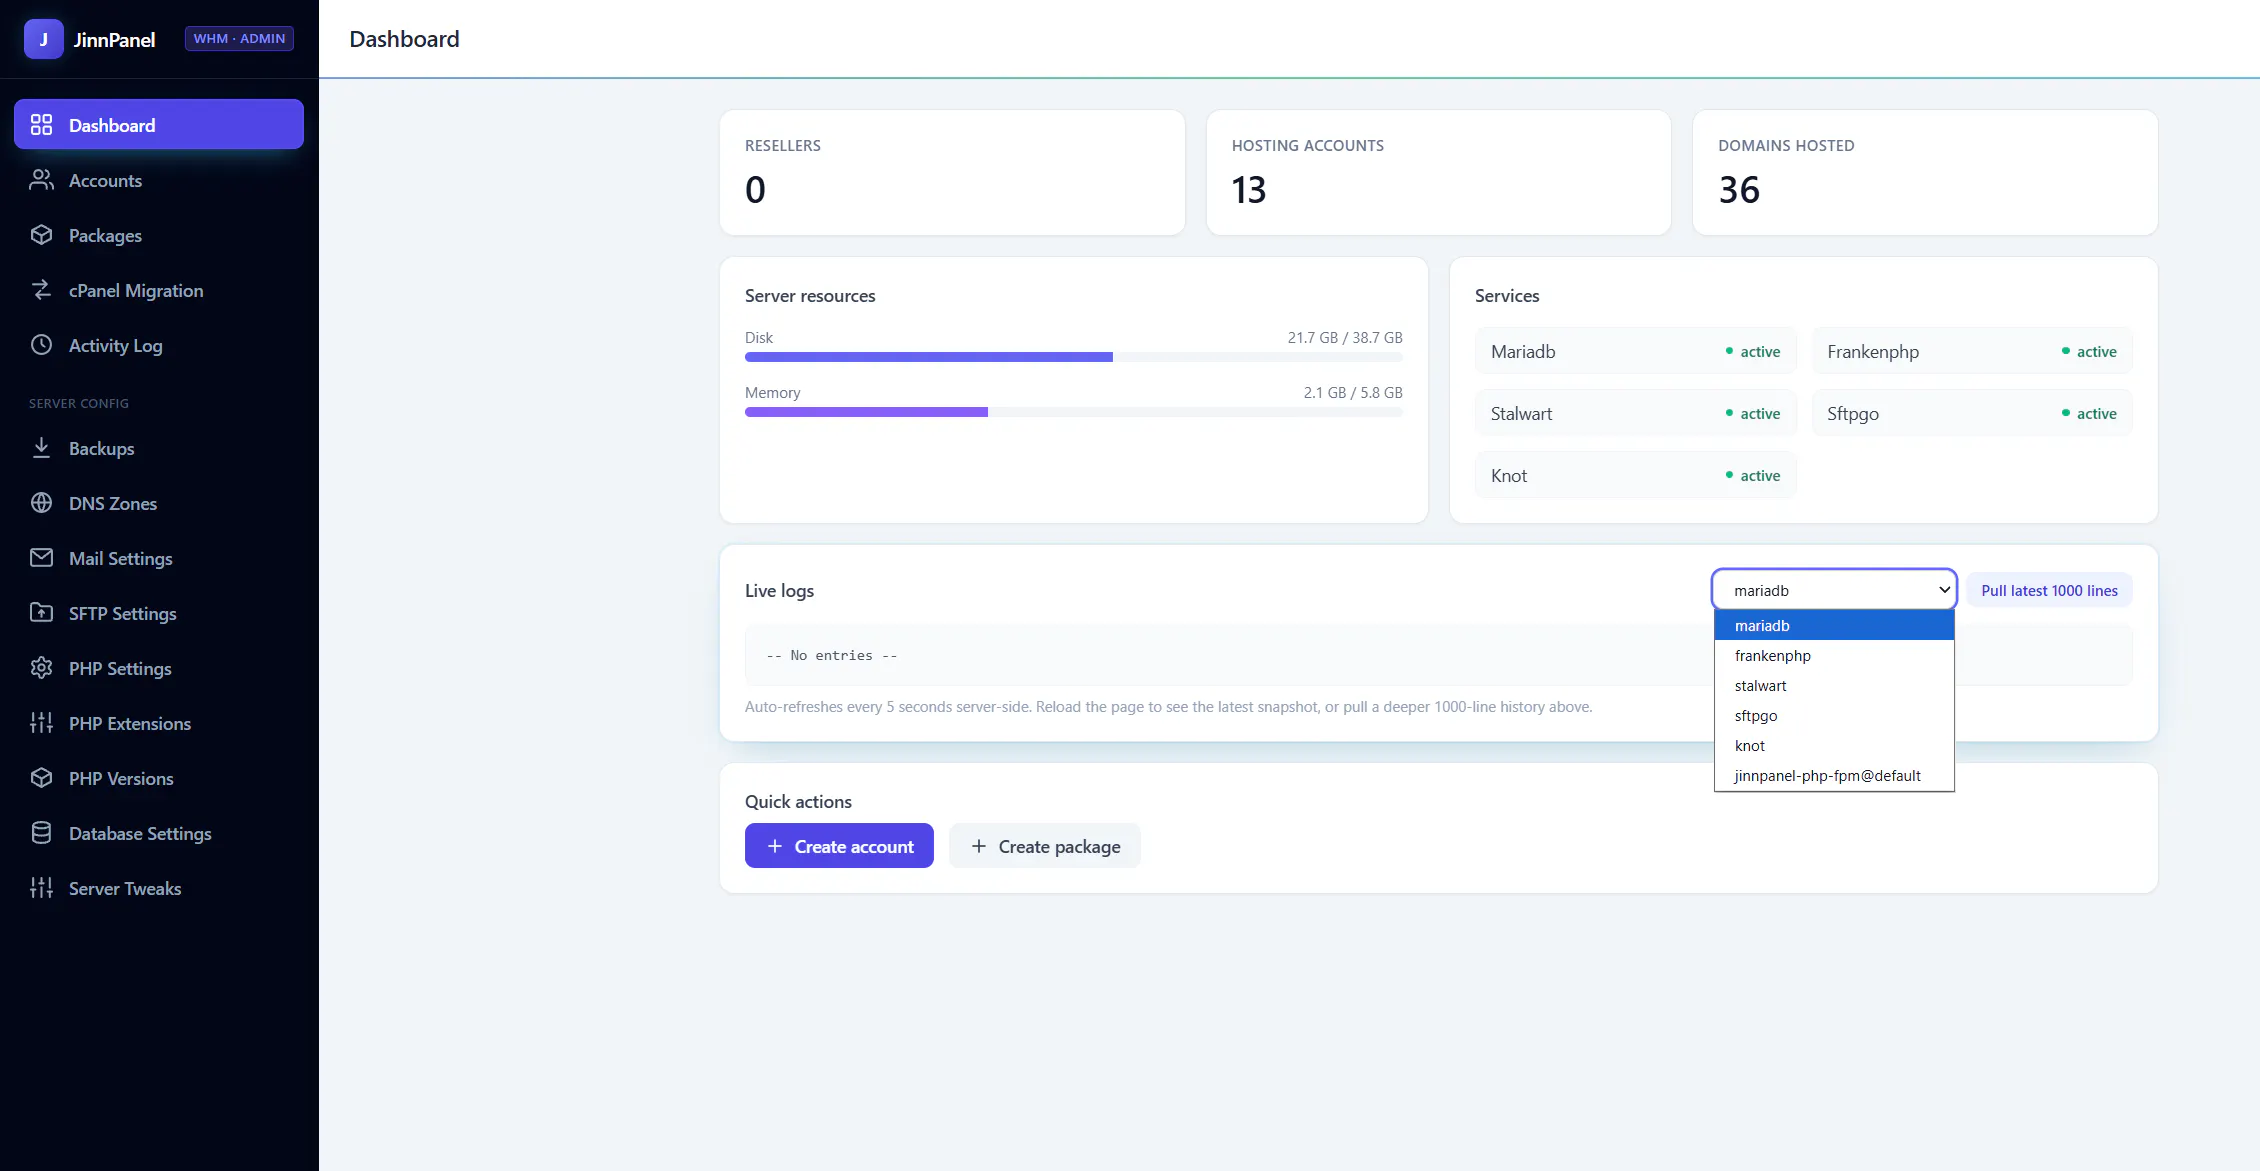
Task: Click the Mariadb active service card
Action: click(x=1635, y=351)
